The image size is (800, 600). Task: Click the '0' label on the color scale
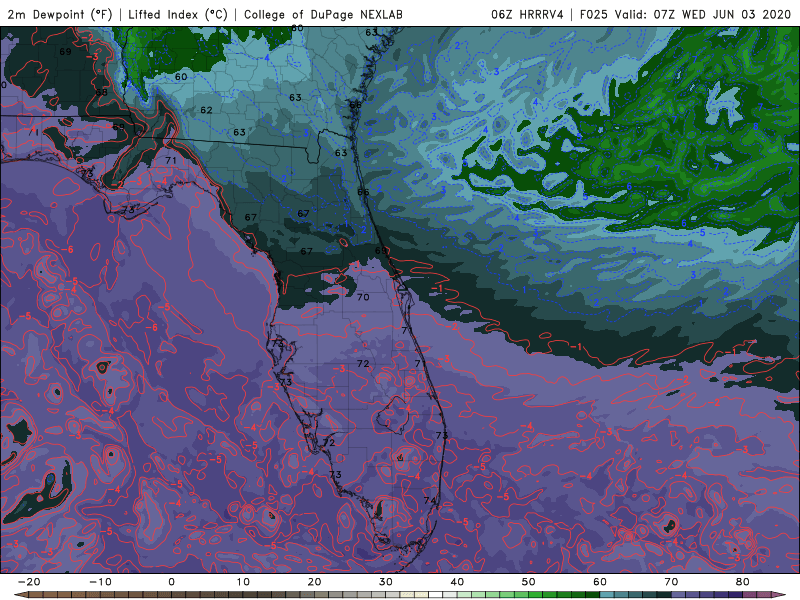point(171,582)
